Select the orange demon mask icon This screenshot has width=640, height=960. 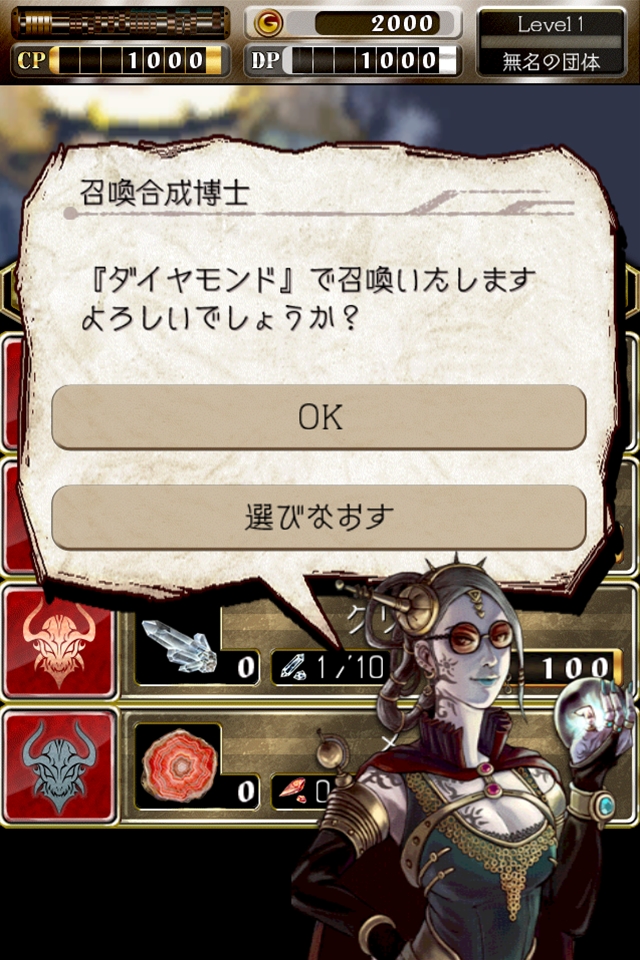pos(59,641)
